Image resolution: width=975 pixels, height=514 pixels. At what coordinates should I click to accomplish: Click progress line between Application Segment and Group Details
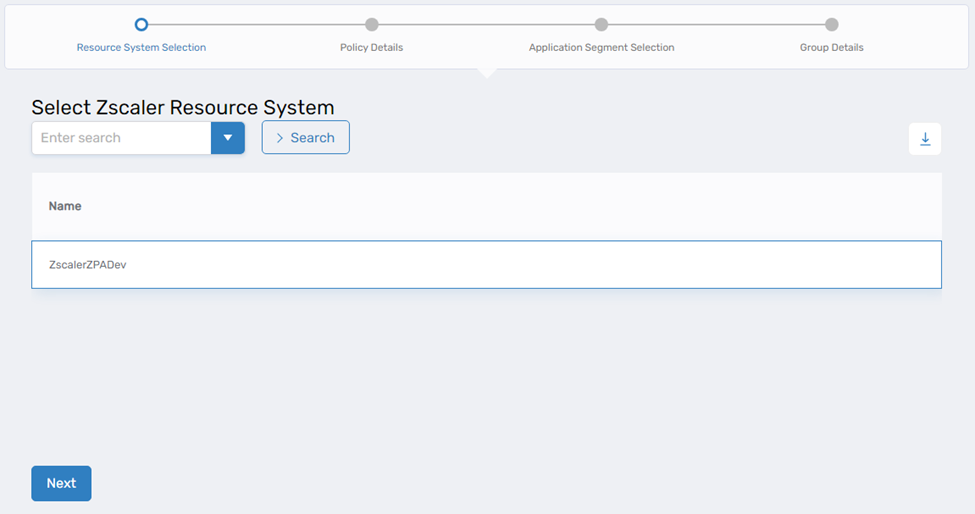(x=716, y=24)
